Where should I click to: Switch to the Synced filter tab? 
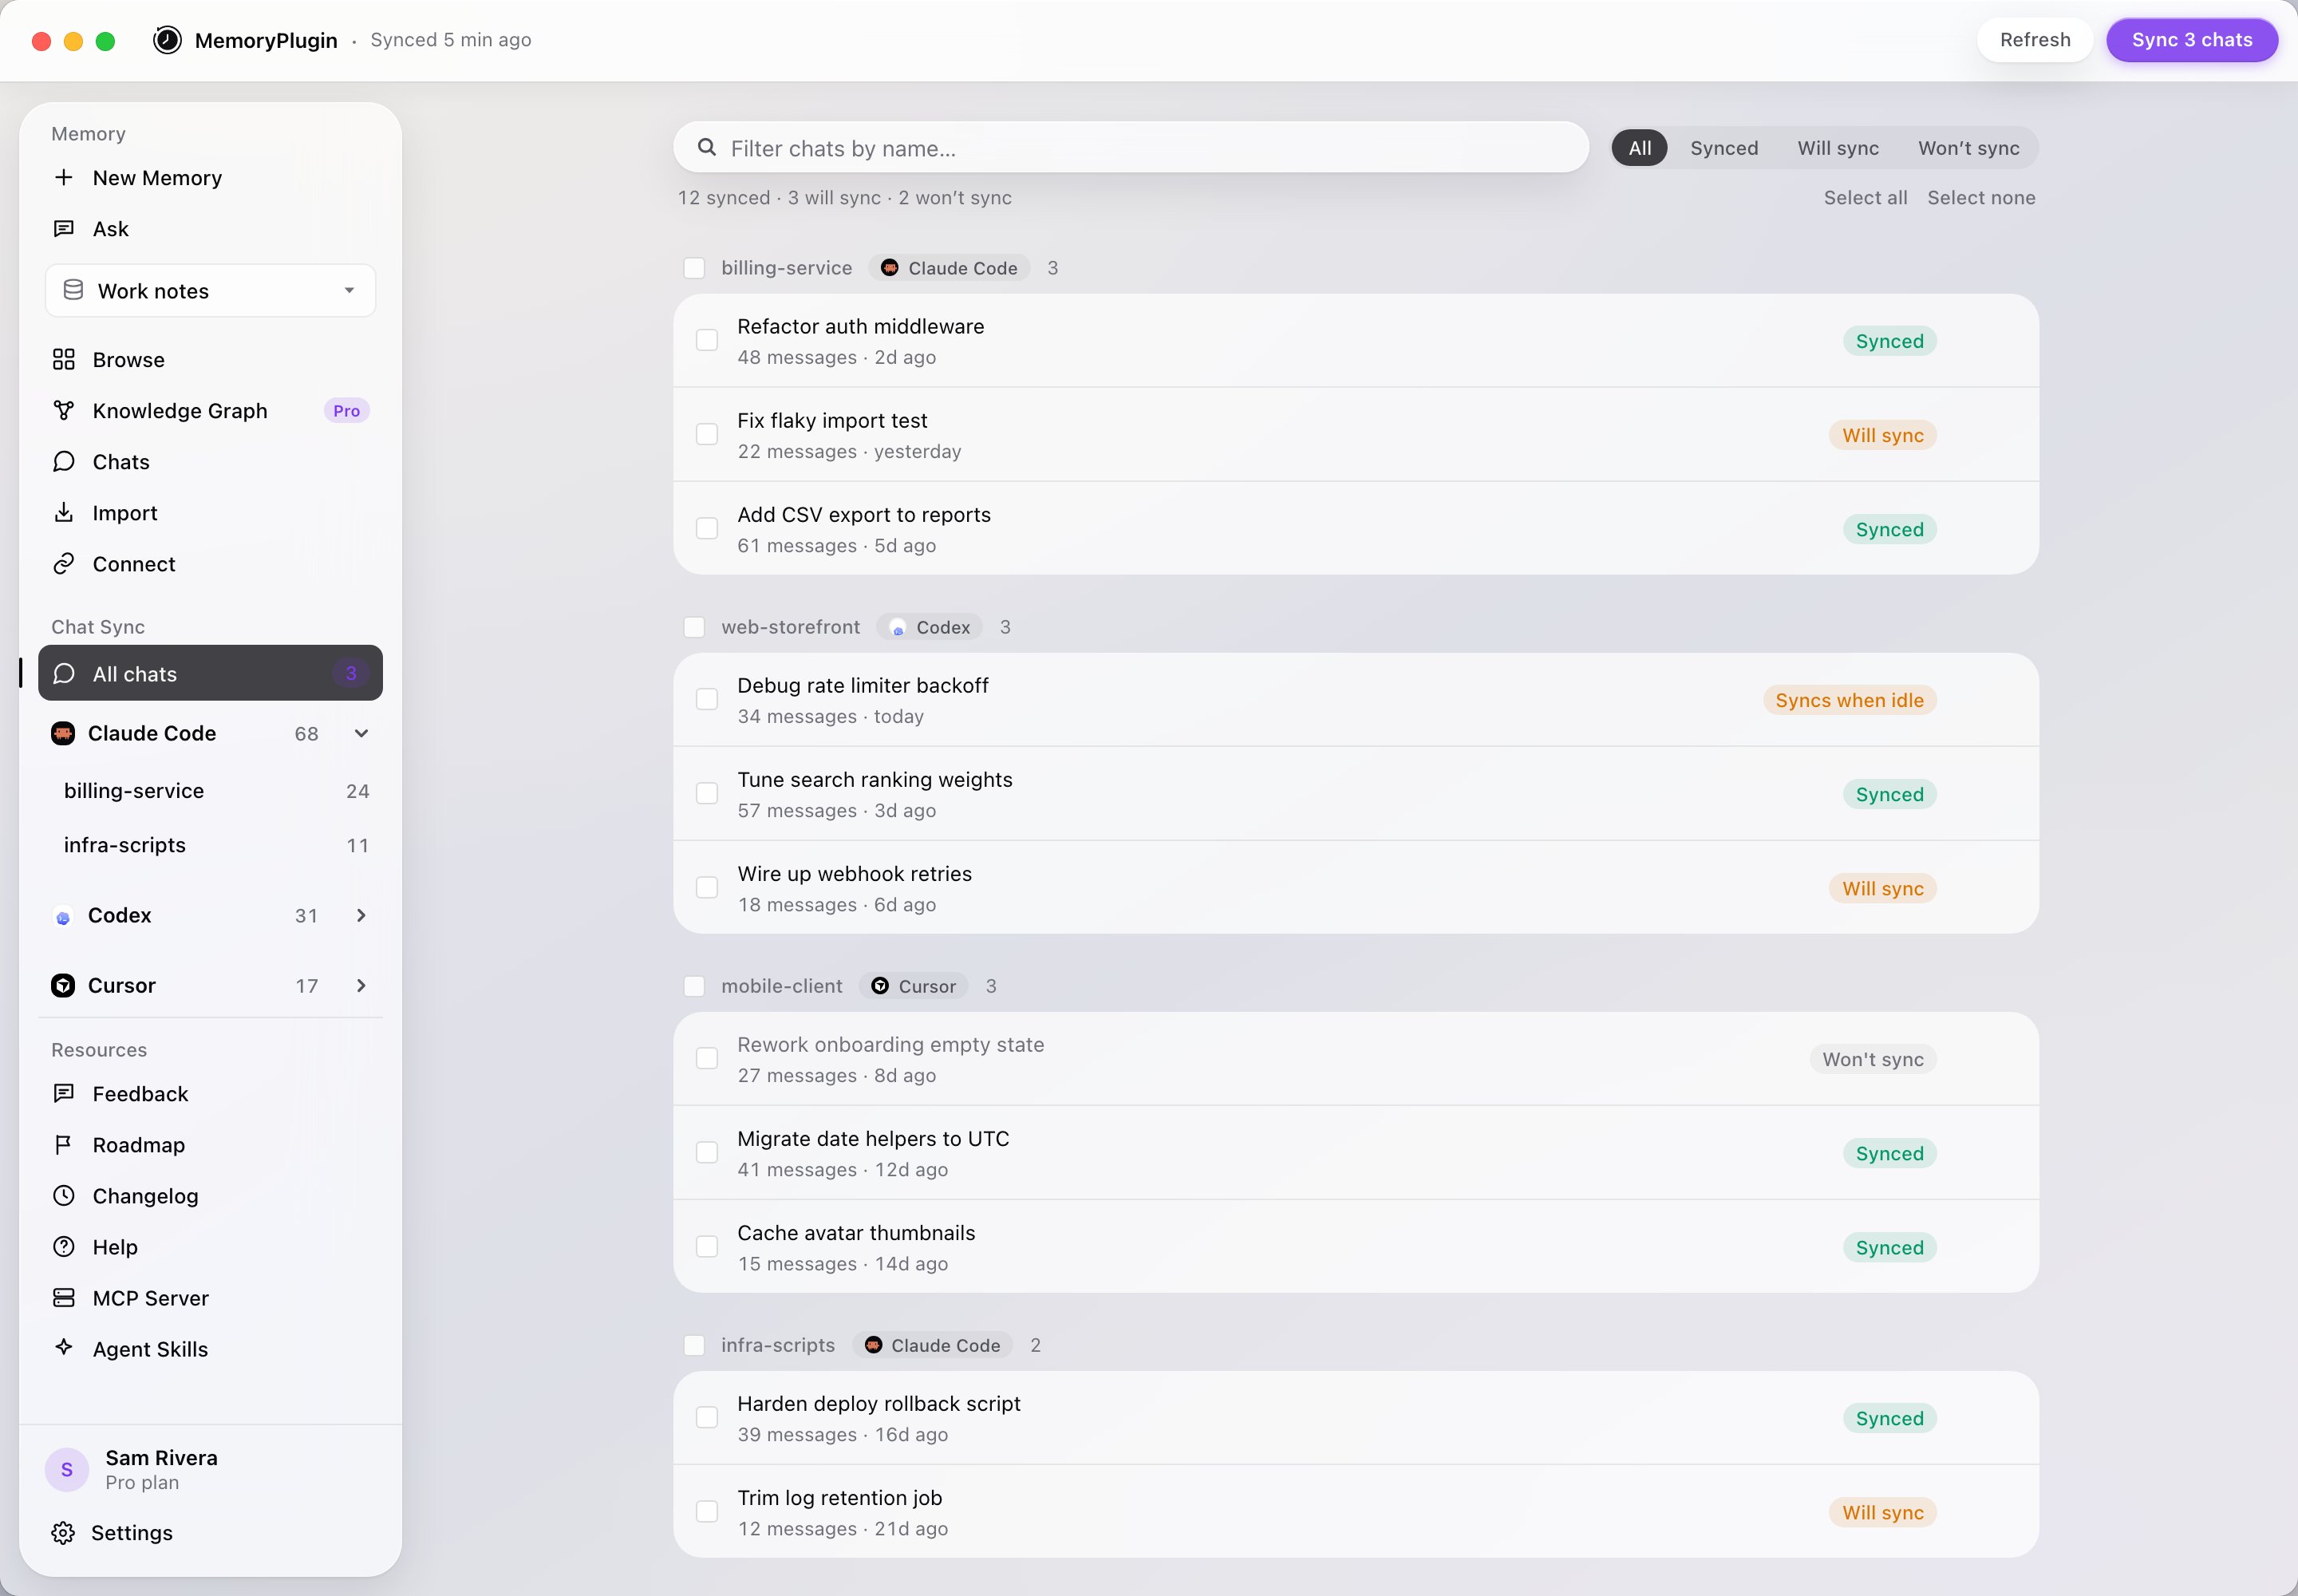pos(1724,148)
